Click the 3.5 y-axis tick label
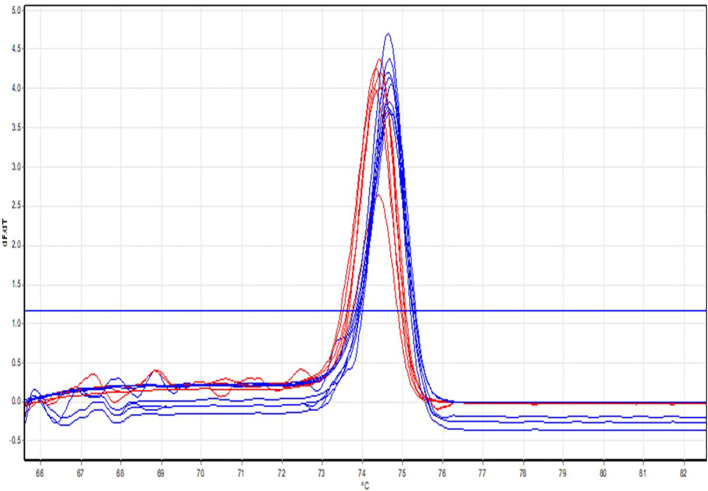 point(15,128)
